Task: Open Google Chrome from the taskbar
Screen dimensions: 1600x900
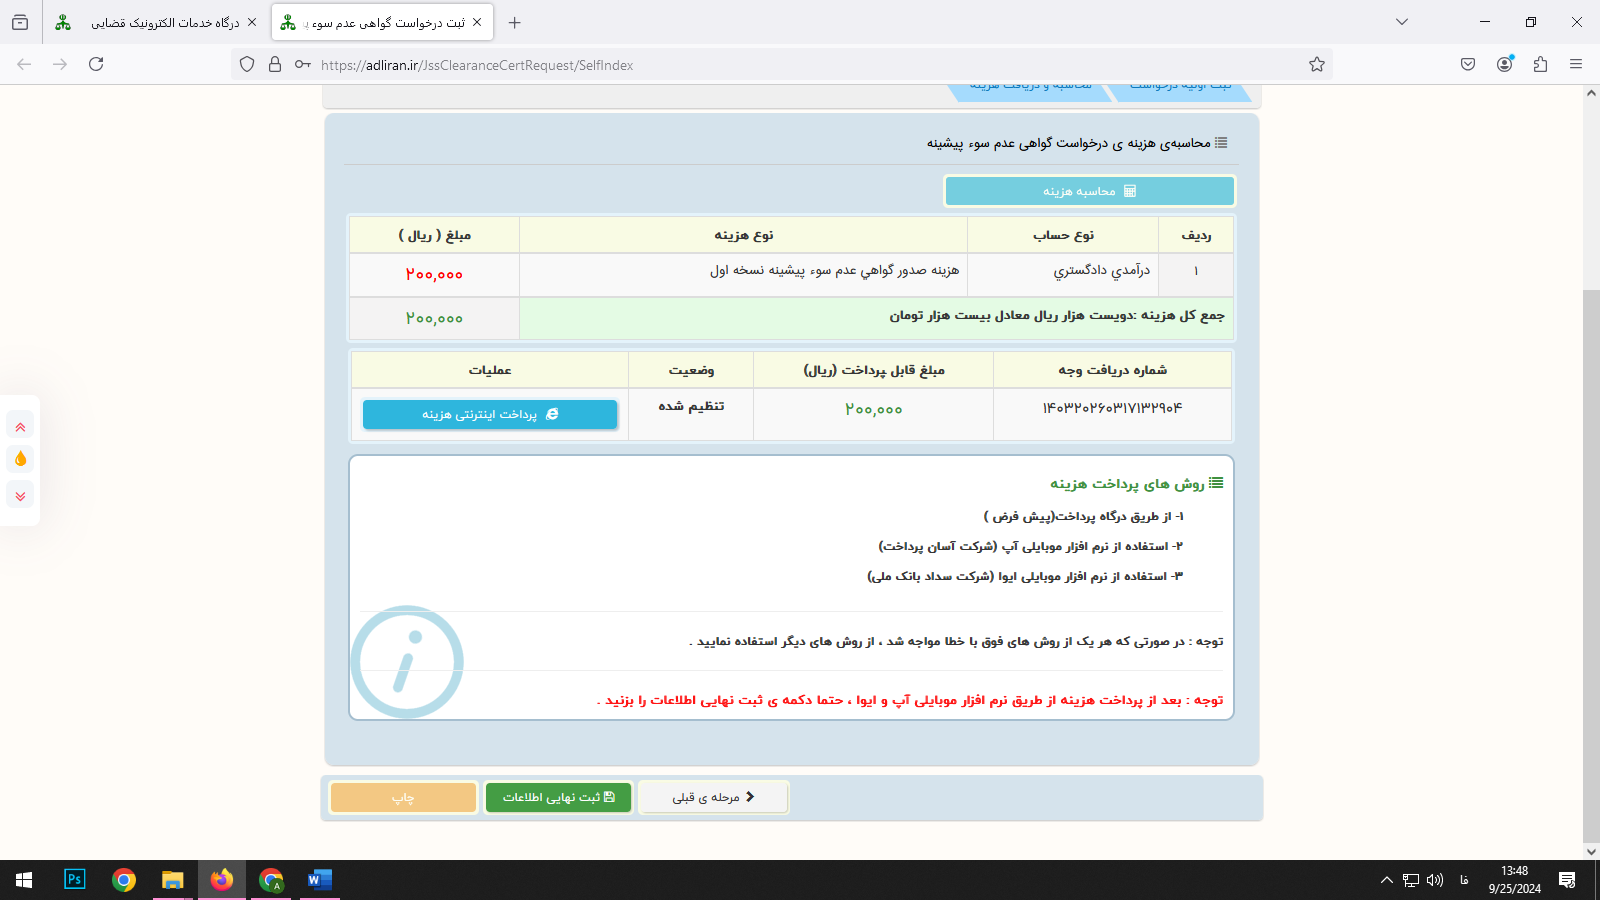Action: pyautogui.click(x=124, y=880)
